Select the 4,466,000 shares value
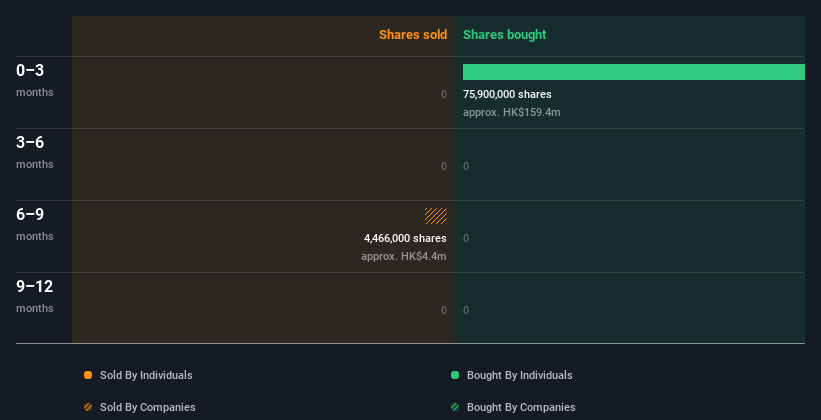 pos(405,238)
